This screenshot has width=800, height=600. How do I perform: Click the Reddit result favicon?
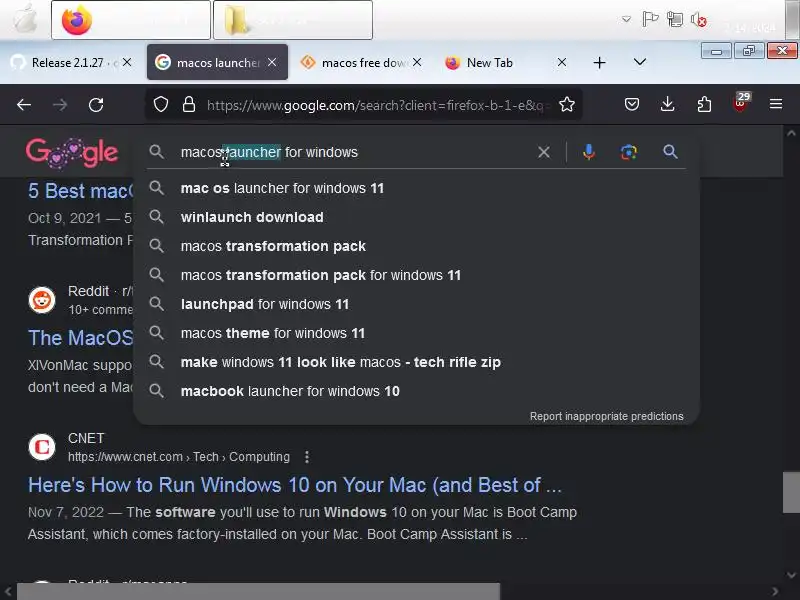coord(42,300)
